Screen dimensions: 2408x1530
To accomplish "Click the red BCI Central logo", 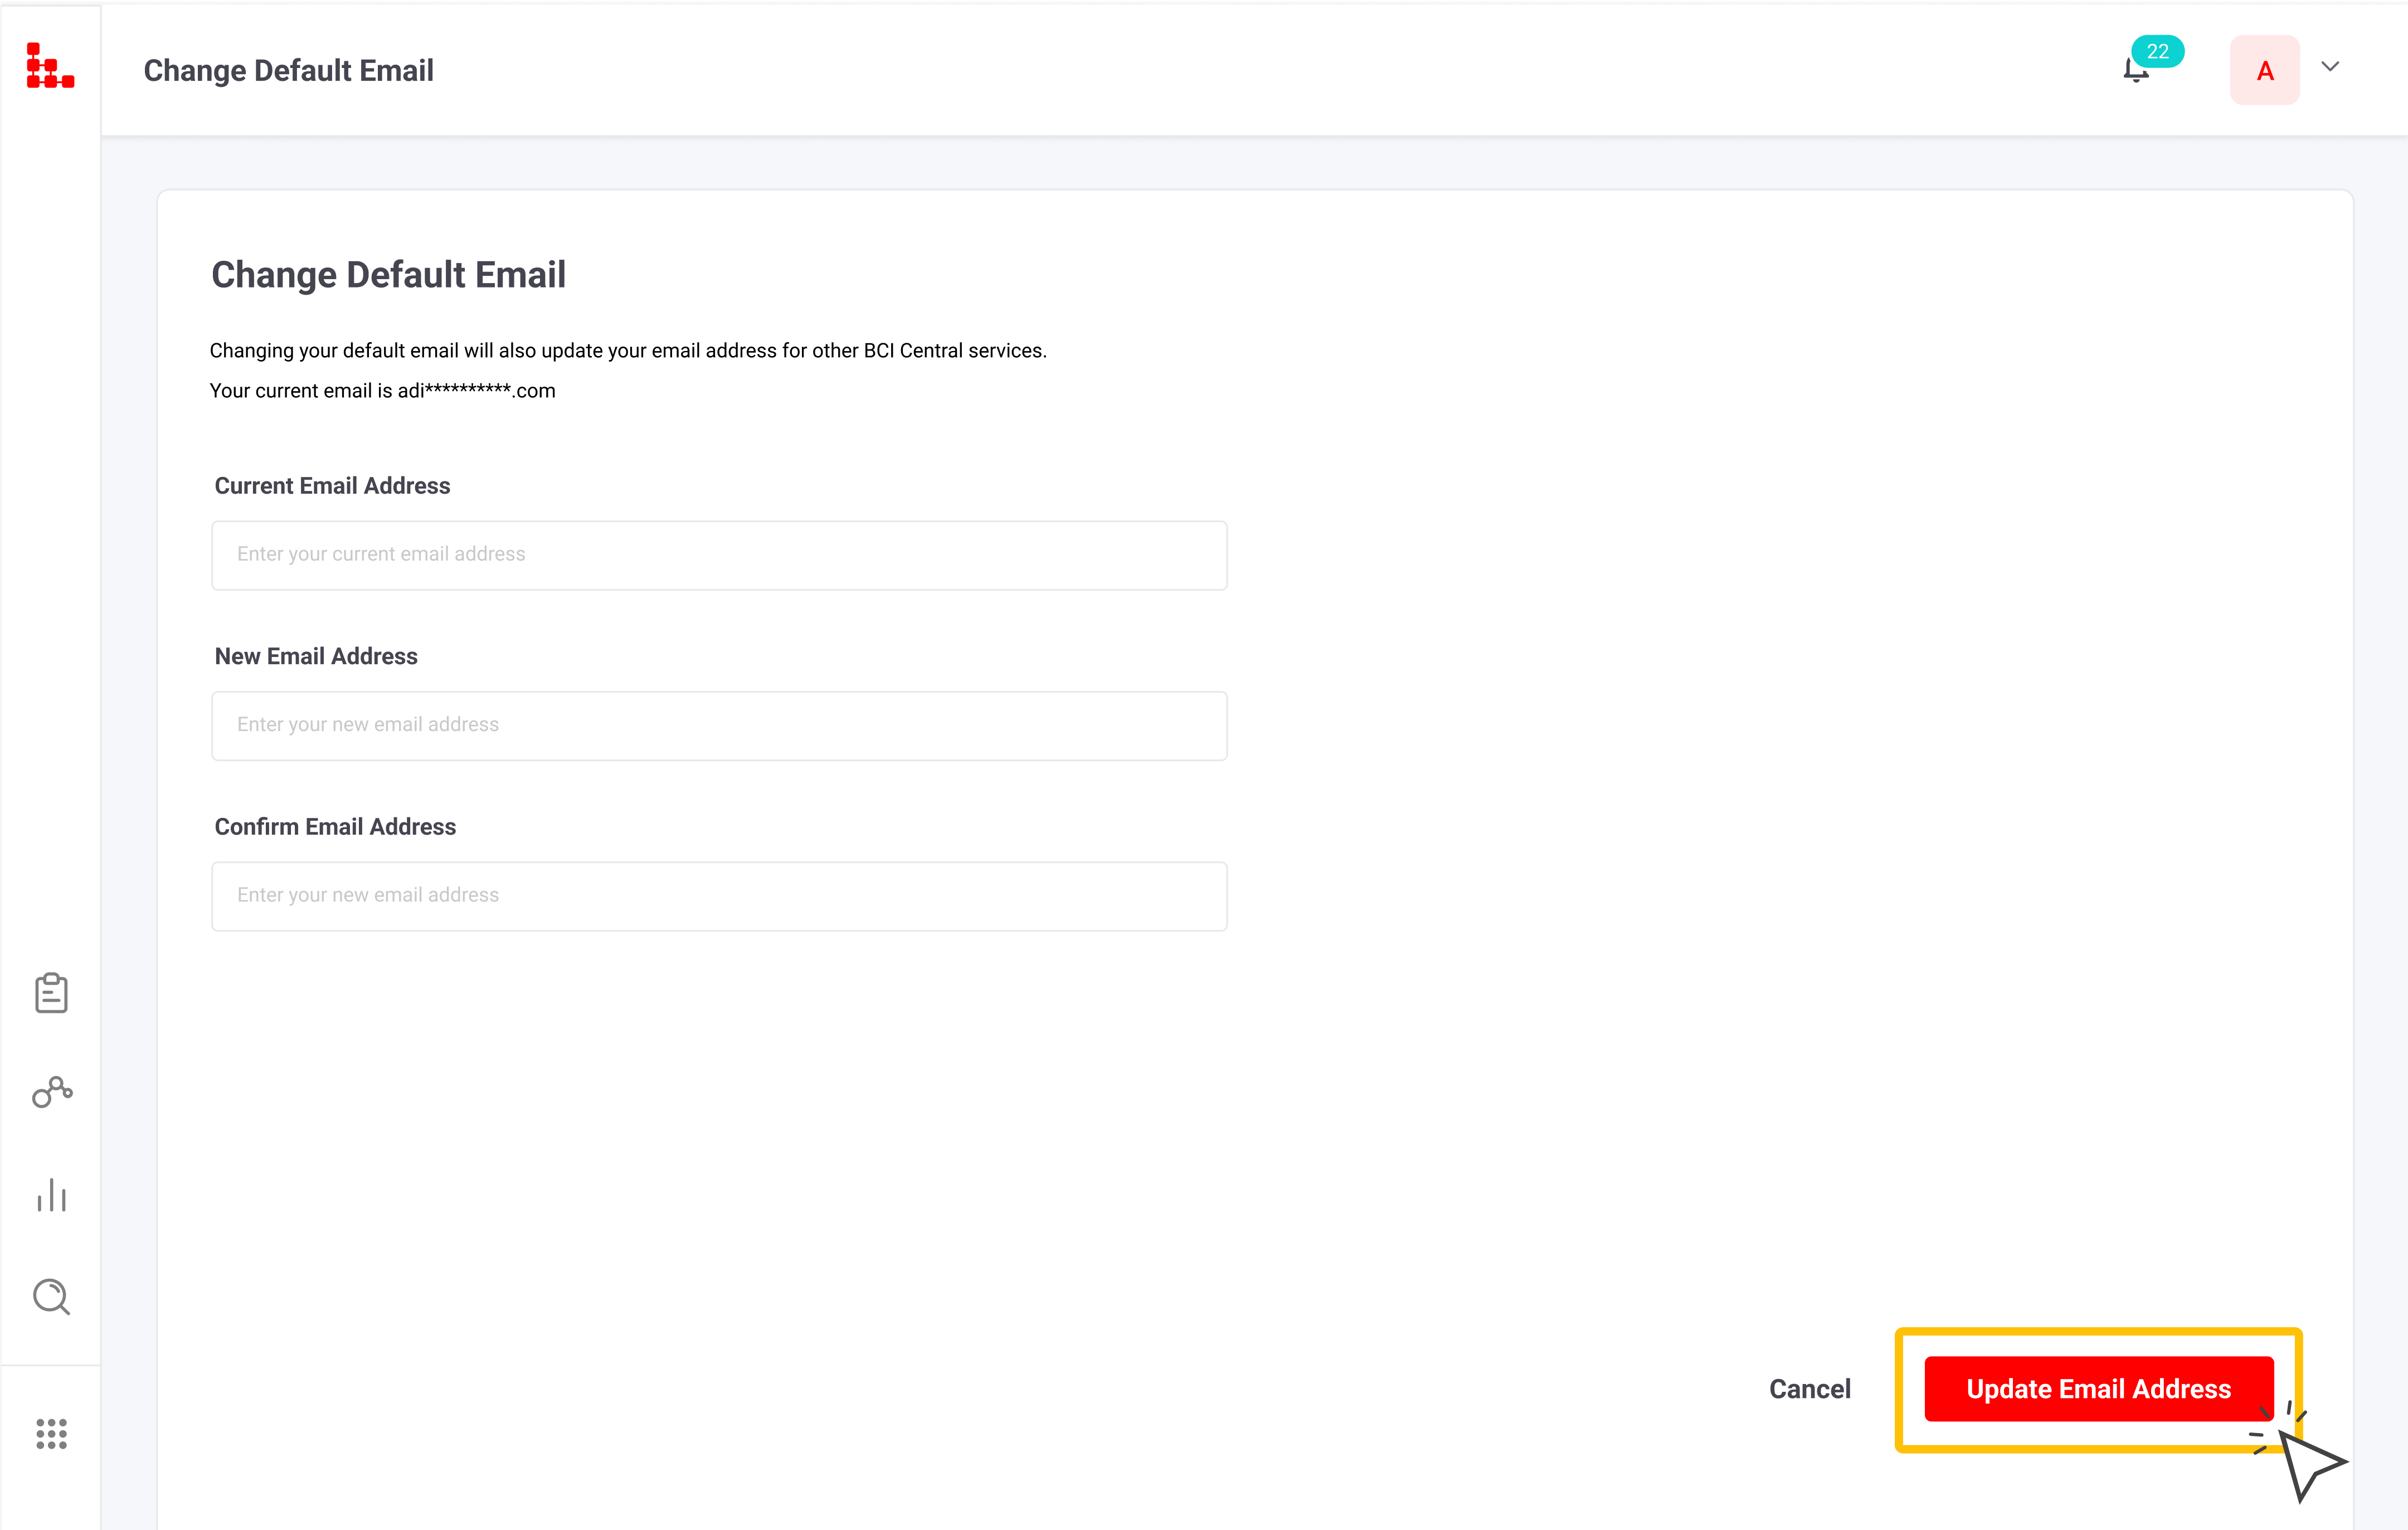I will coord(50,66).
